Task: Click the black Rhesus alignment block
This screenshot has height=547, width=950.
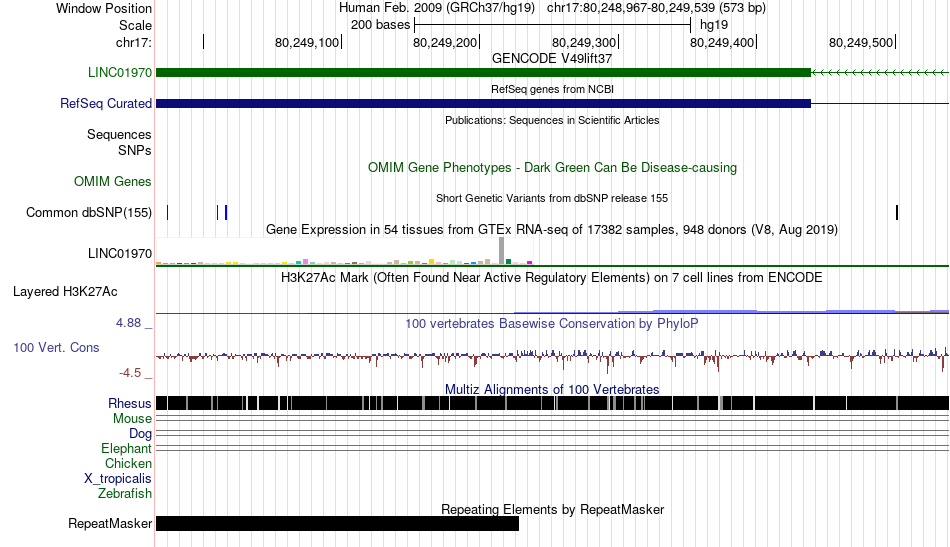Action: point(552,403)
